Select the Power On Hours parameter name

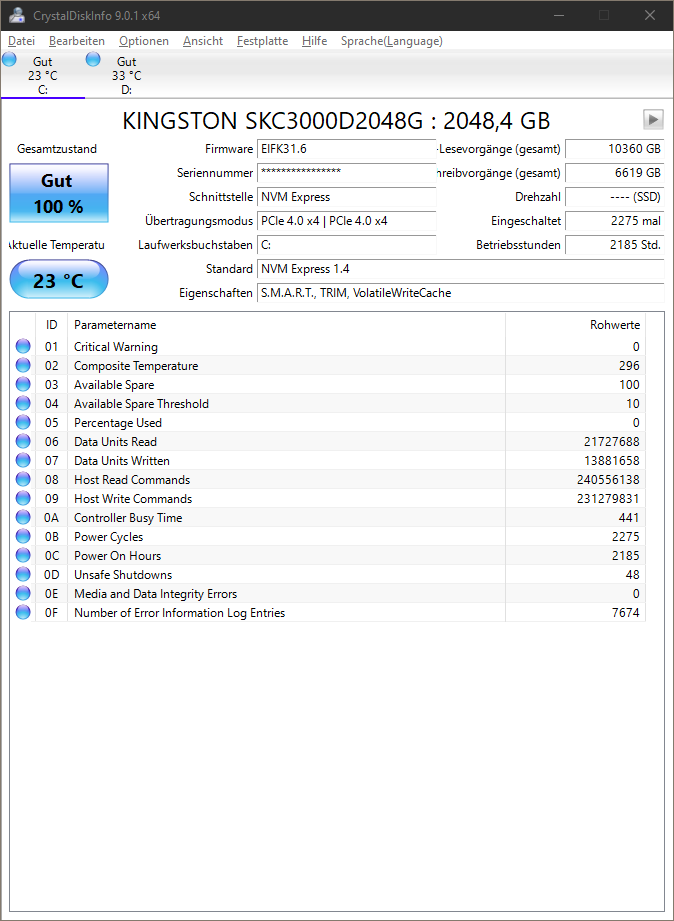pos(118,556)
